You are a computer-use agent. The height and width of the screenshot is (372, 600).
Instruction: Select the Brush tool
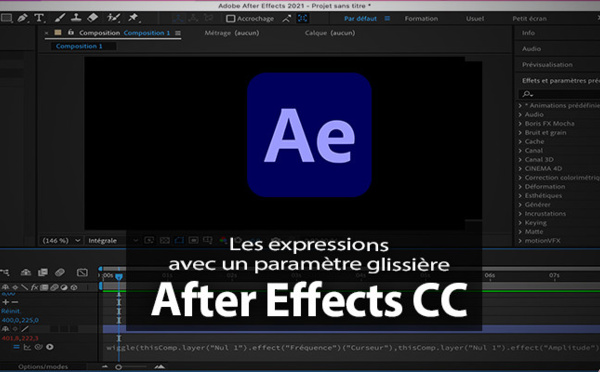[60, 18]
